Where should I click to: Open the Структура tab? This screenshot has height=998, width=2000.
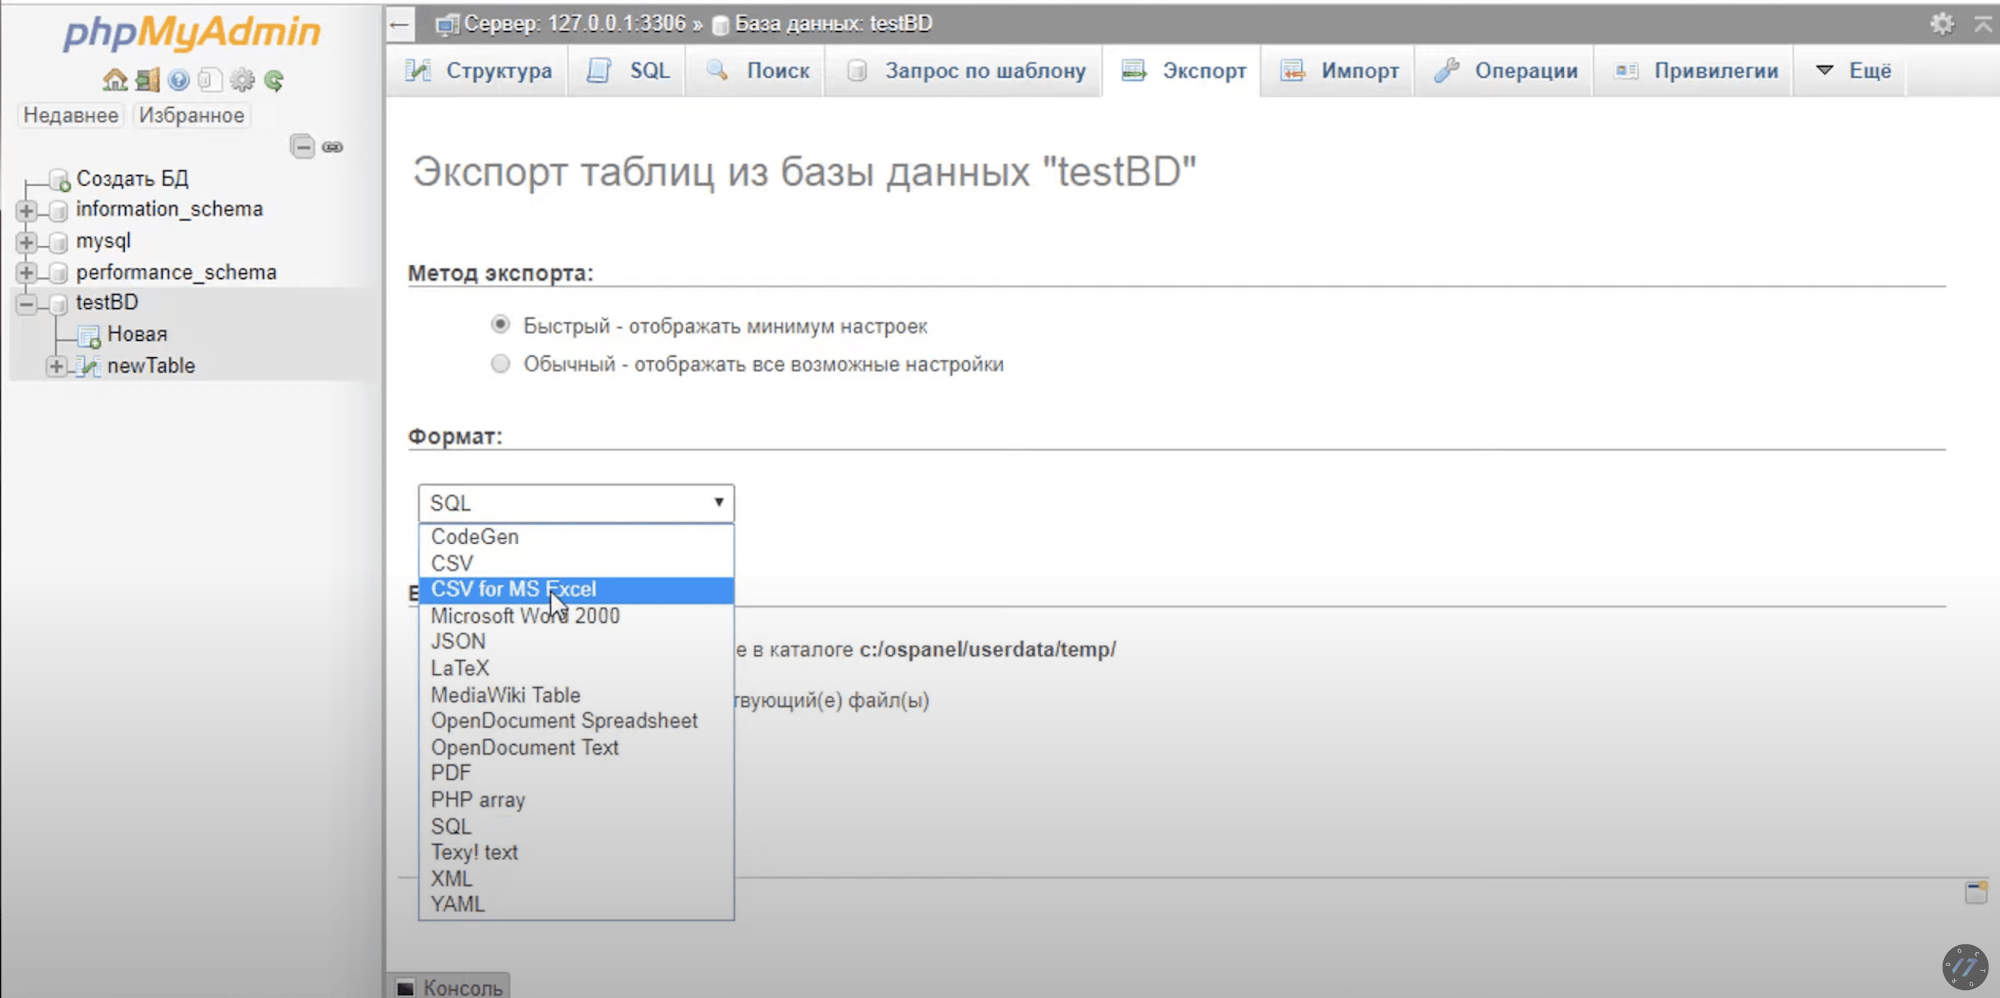pos(479,71)
